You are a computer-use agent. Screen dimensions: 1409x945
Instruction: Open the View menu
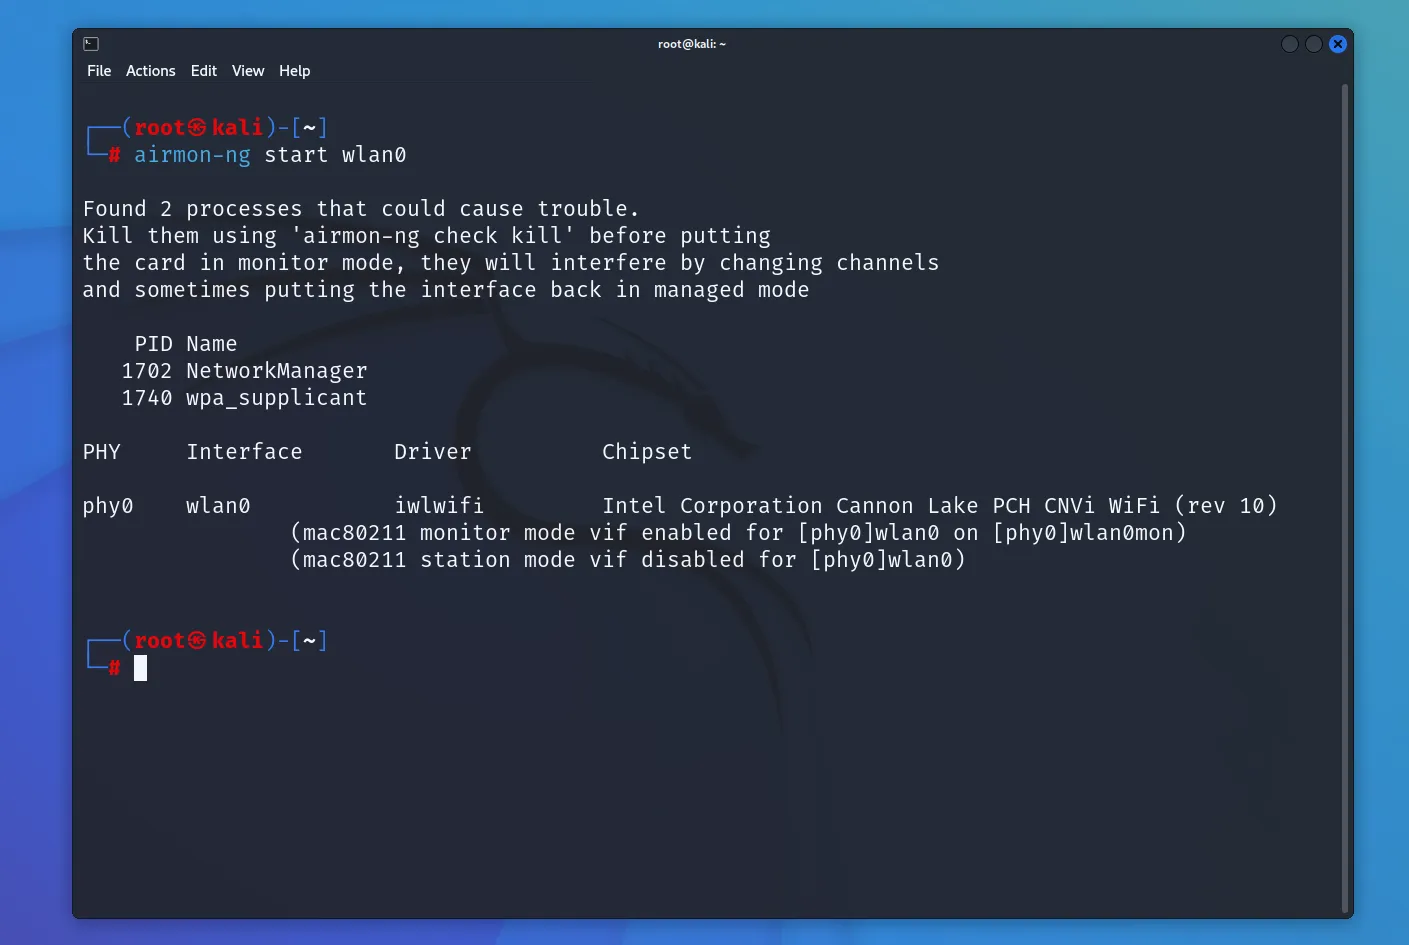pos(247,71)
